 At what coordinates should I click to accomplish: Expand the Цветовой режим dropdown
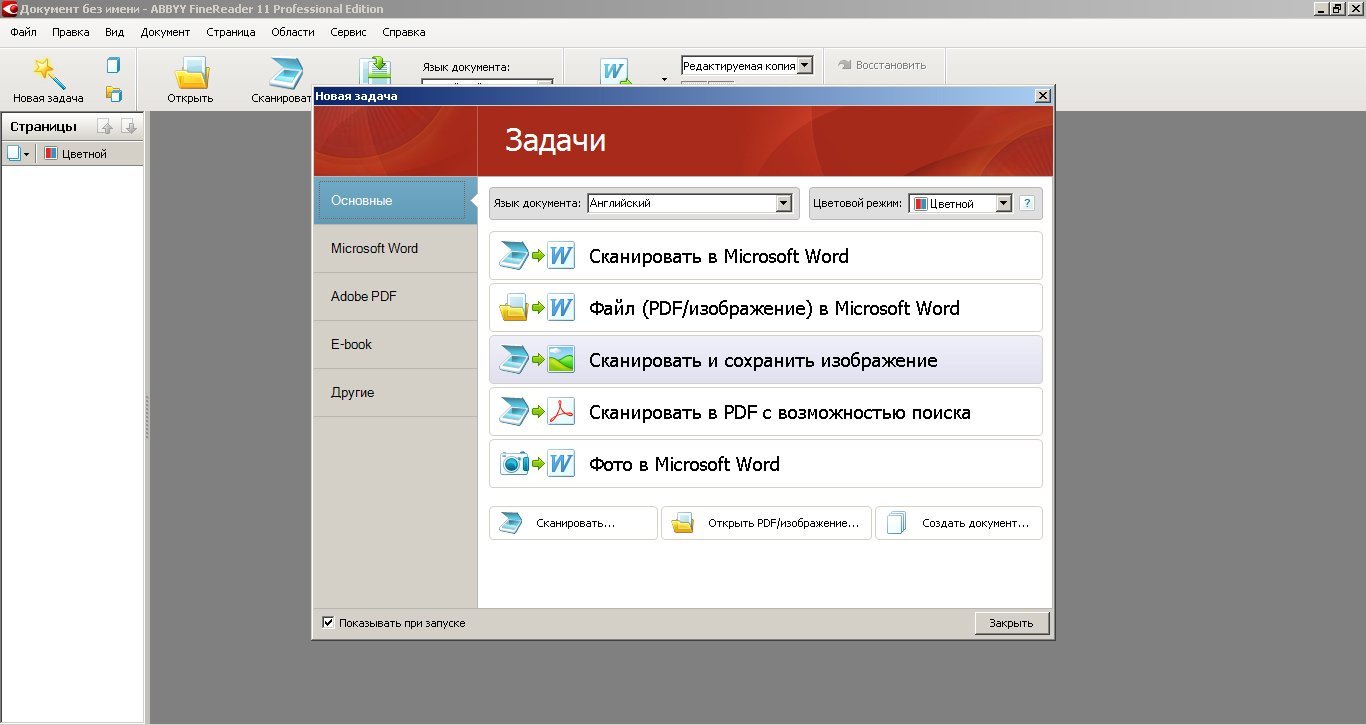[1004, 203]
